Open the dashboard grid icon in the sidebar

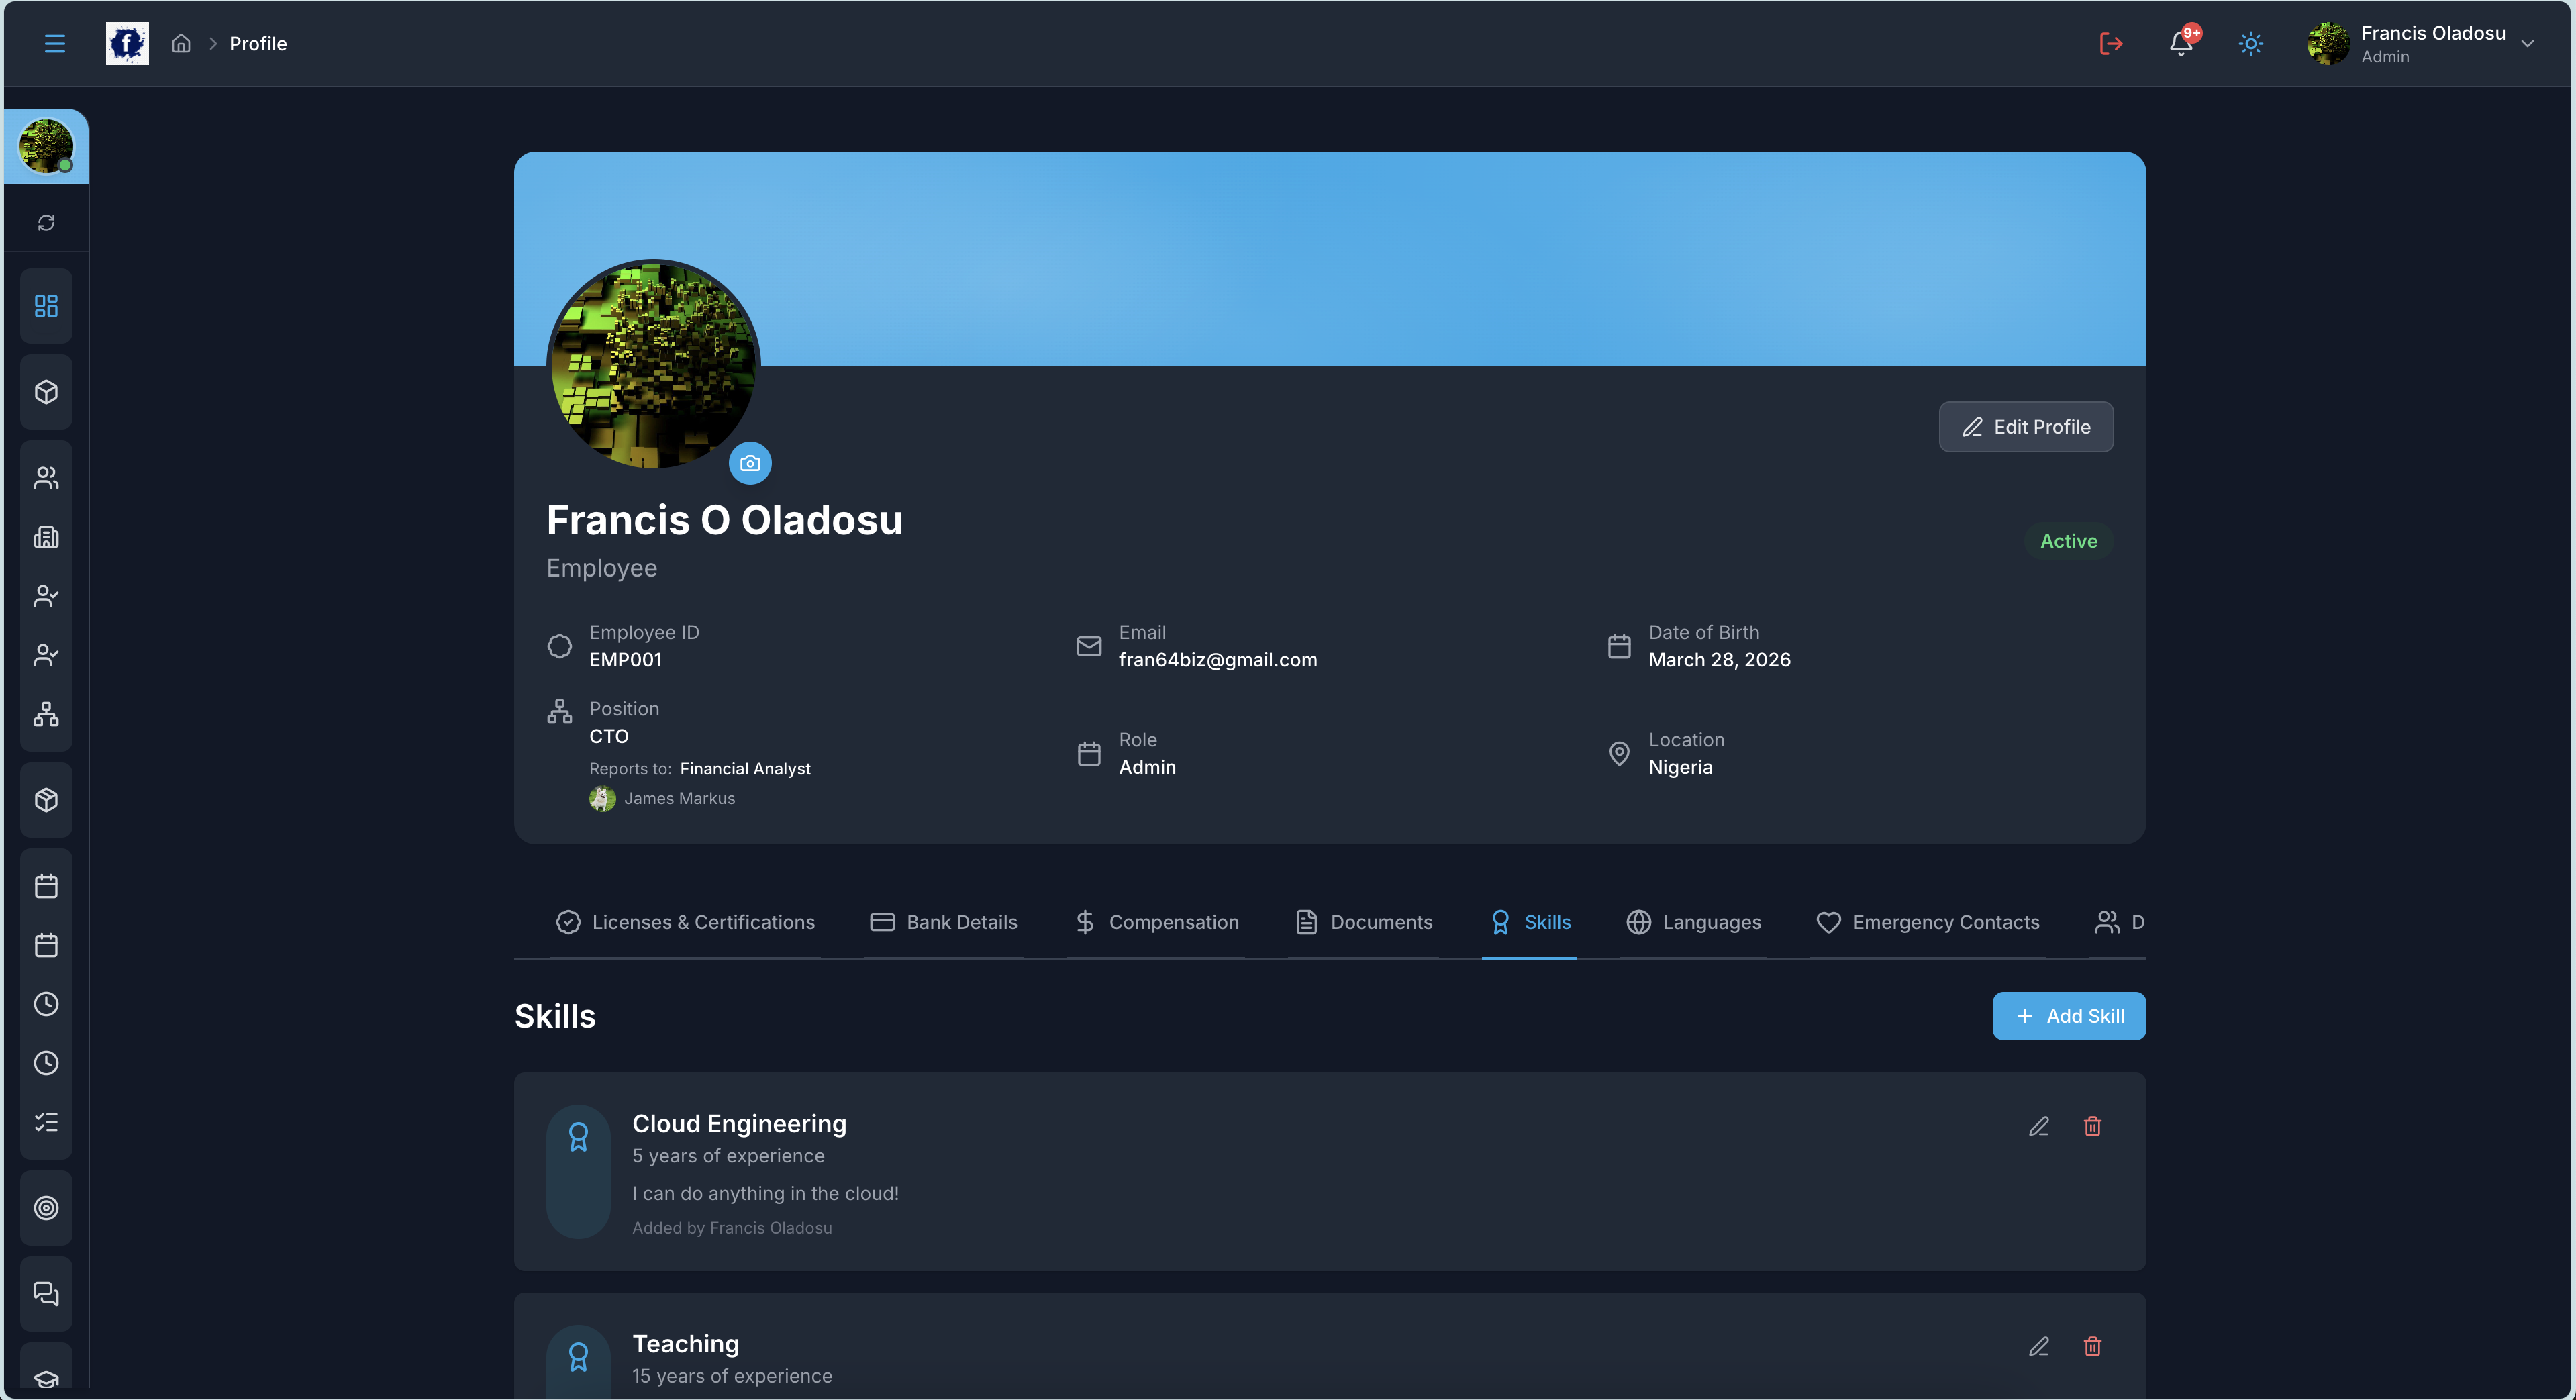(x=46, y=306)
